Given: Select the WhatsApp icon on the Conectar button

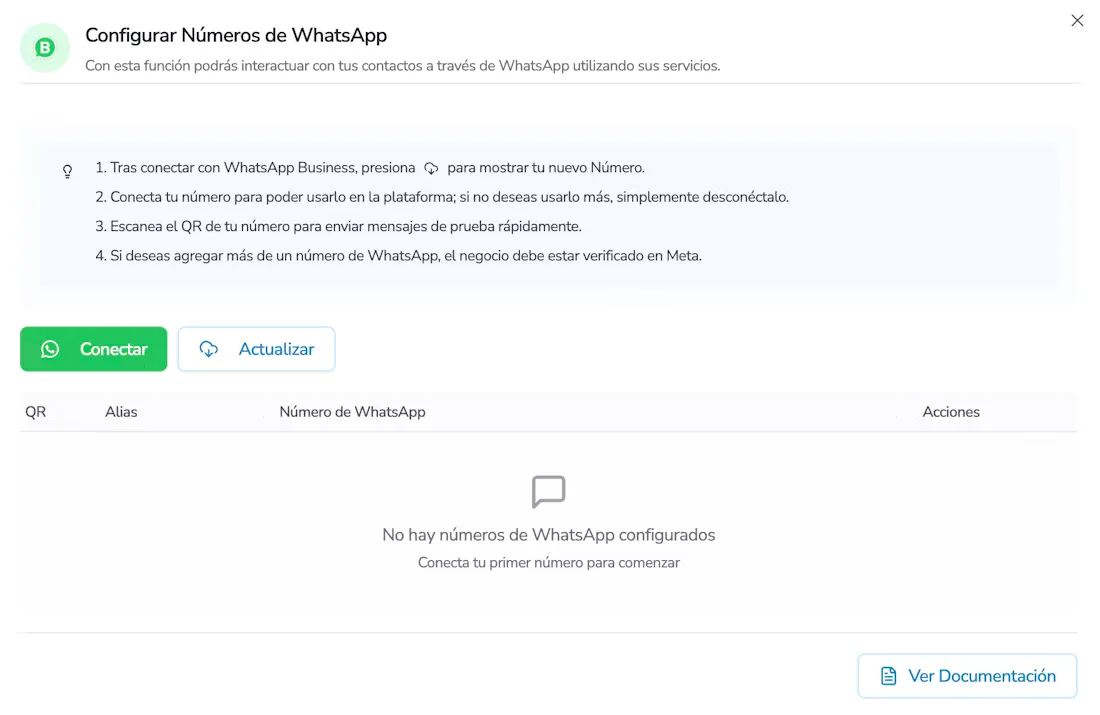Looking at the screenshot, I should (x=51, y=349).
